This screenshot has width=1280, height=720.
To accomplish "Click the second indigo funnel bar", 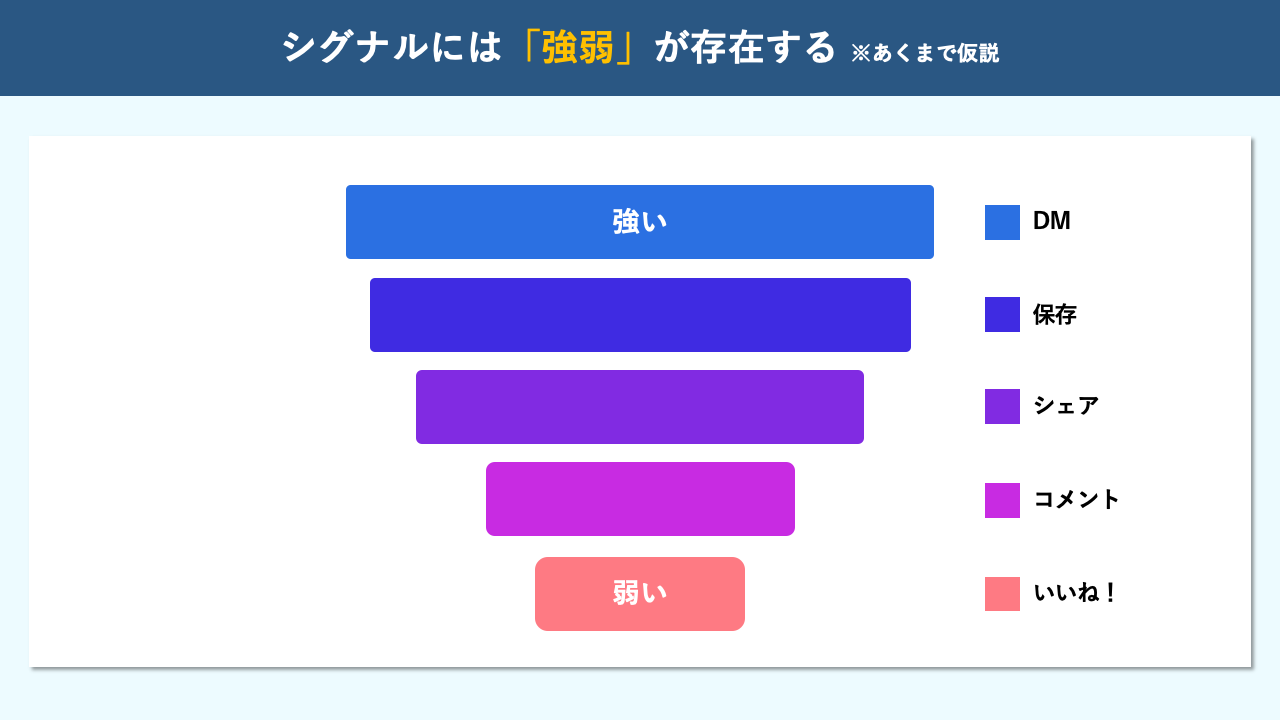I will click(x=640, y=315).
